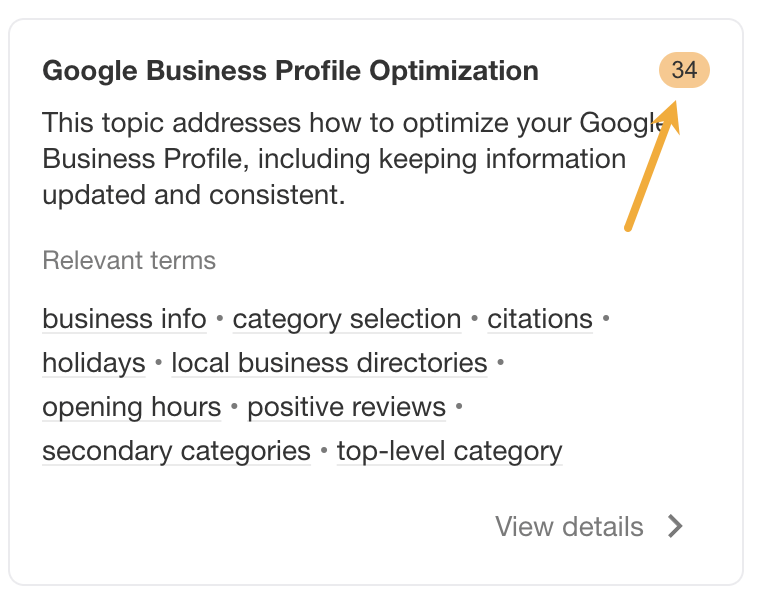
Task: Click description line starting 'This topic addresses'
Action: (x=340, y=124)
